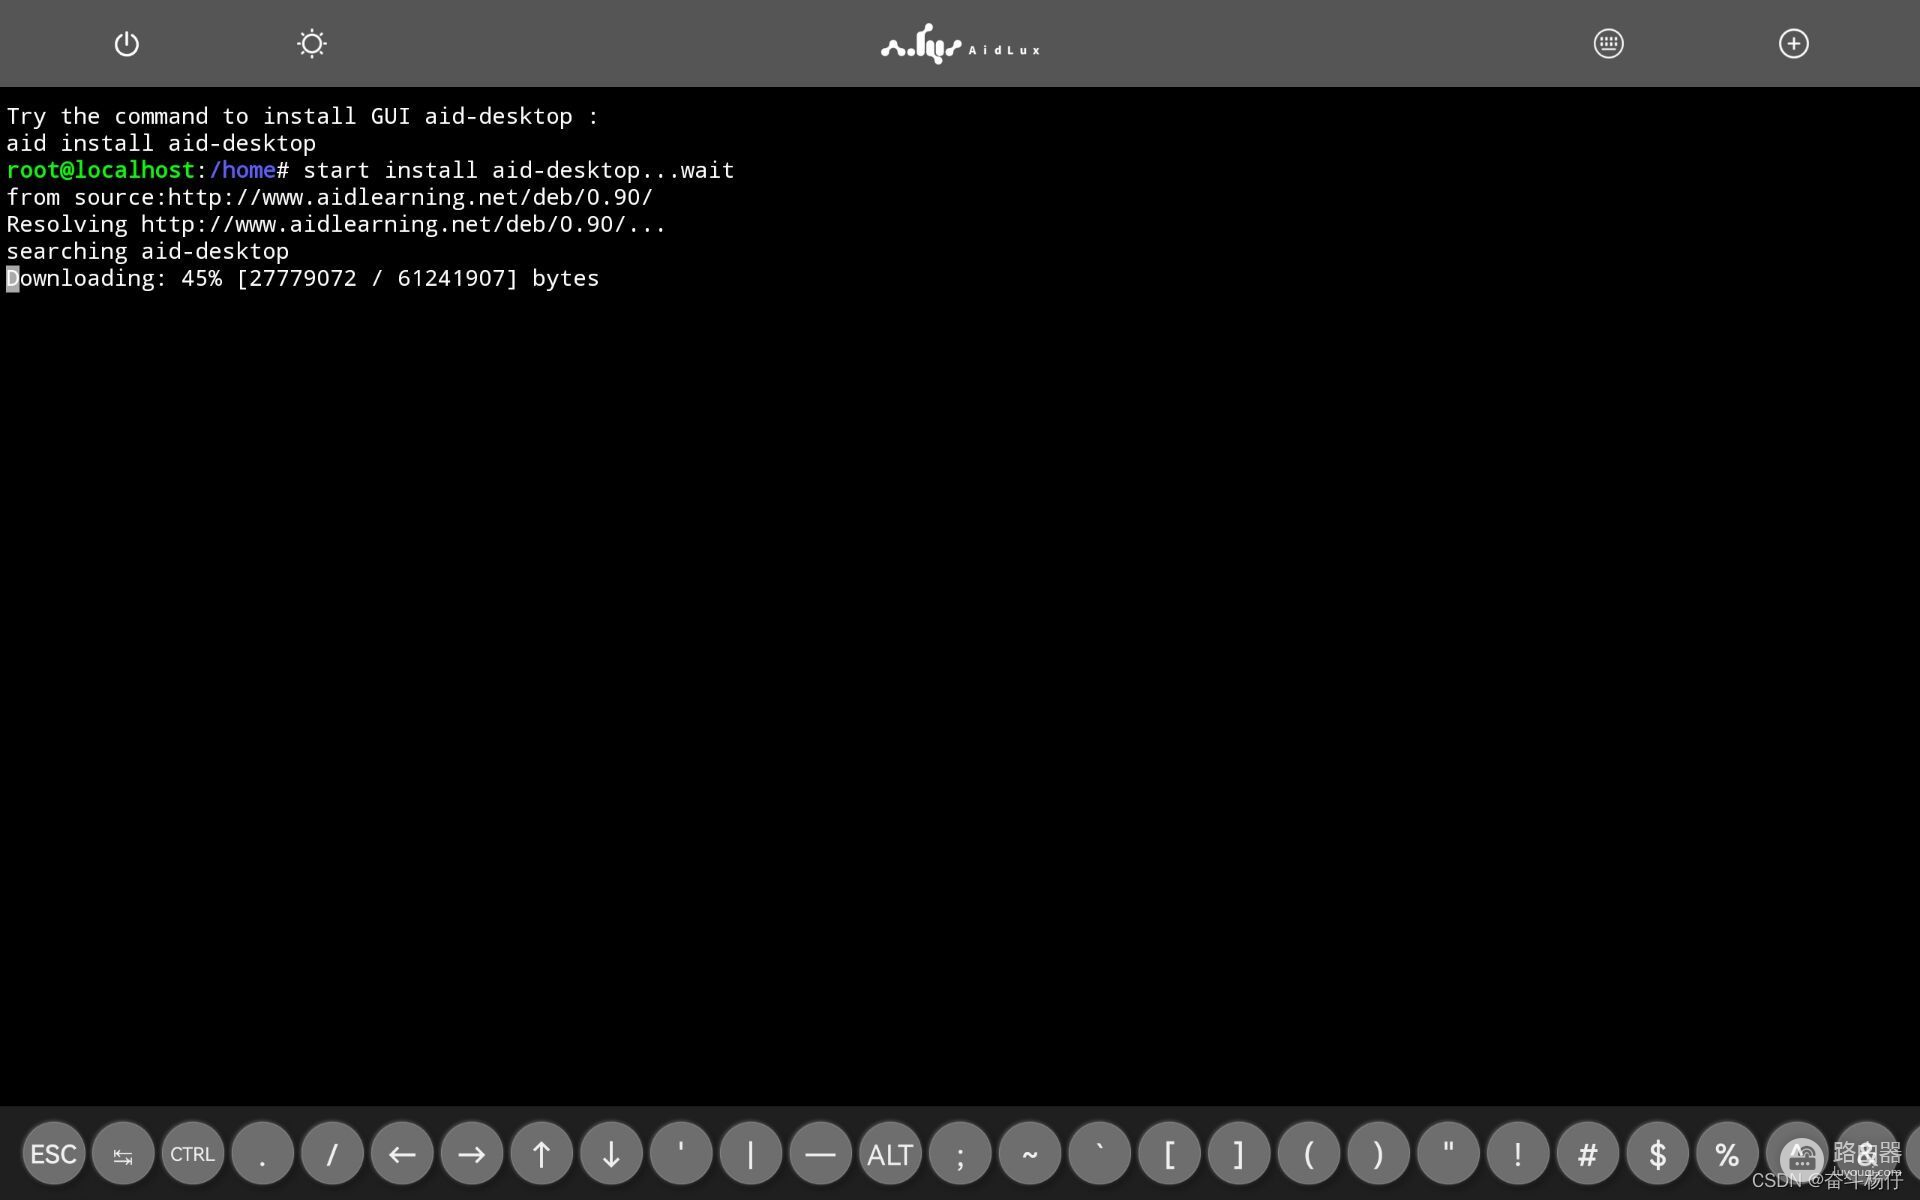Click the '/home' path in the prompt
1920x1200 pixels.
pos(242,171)
